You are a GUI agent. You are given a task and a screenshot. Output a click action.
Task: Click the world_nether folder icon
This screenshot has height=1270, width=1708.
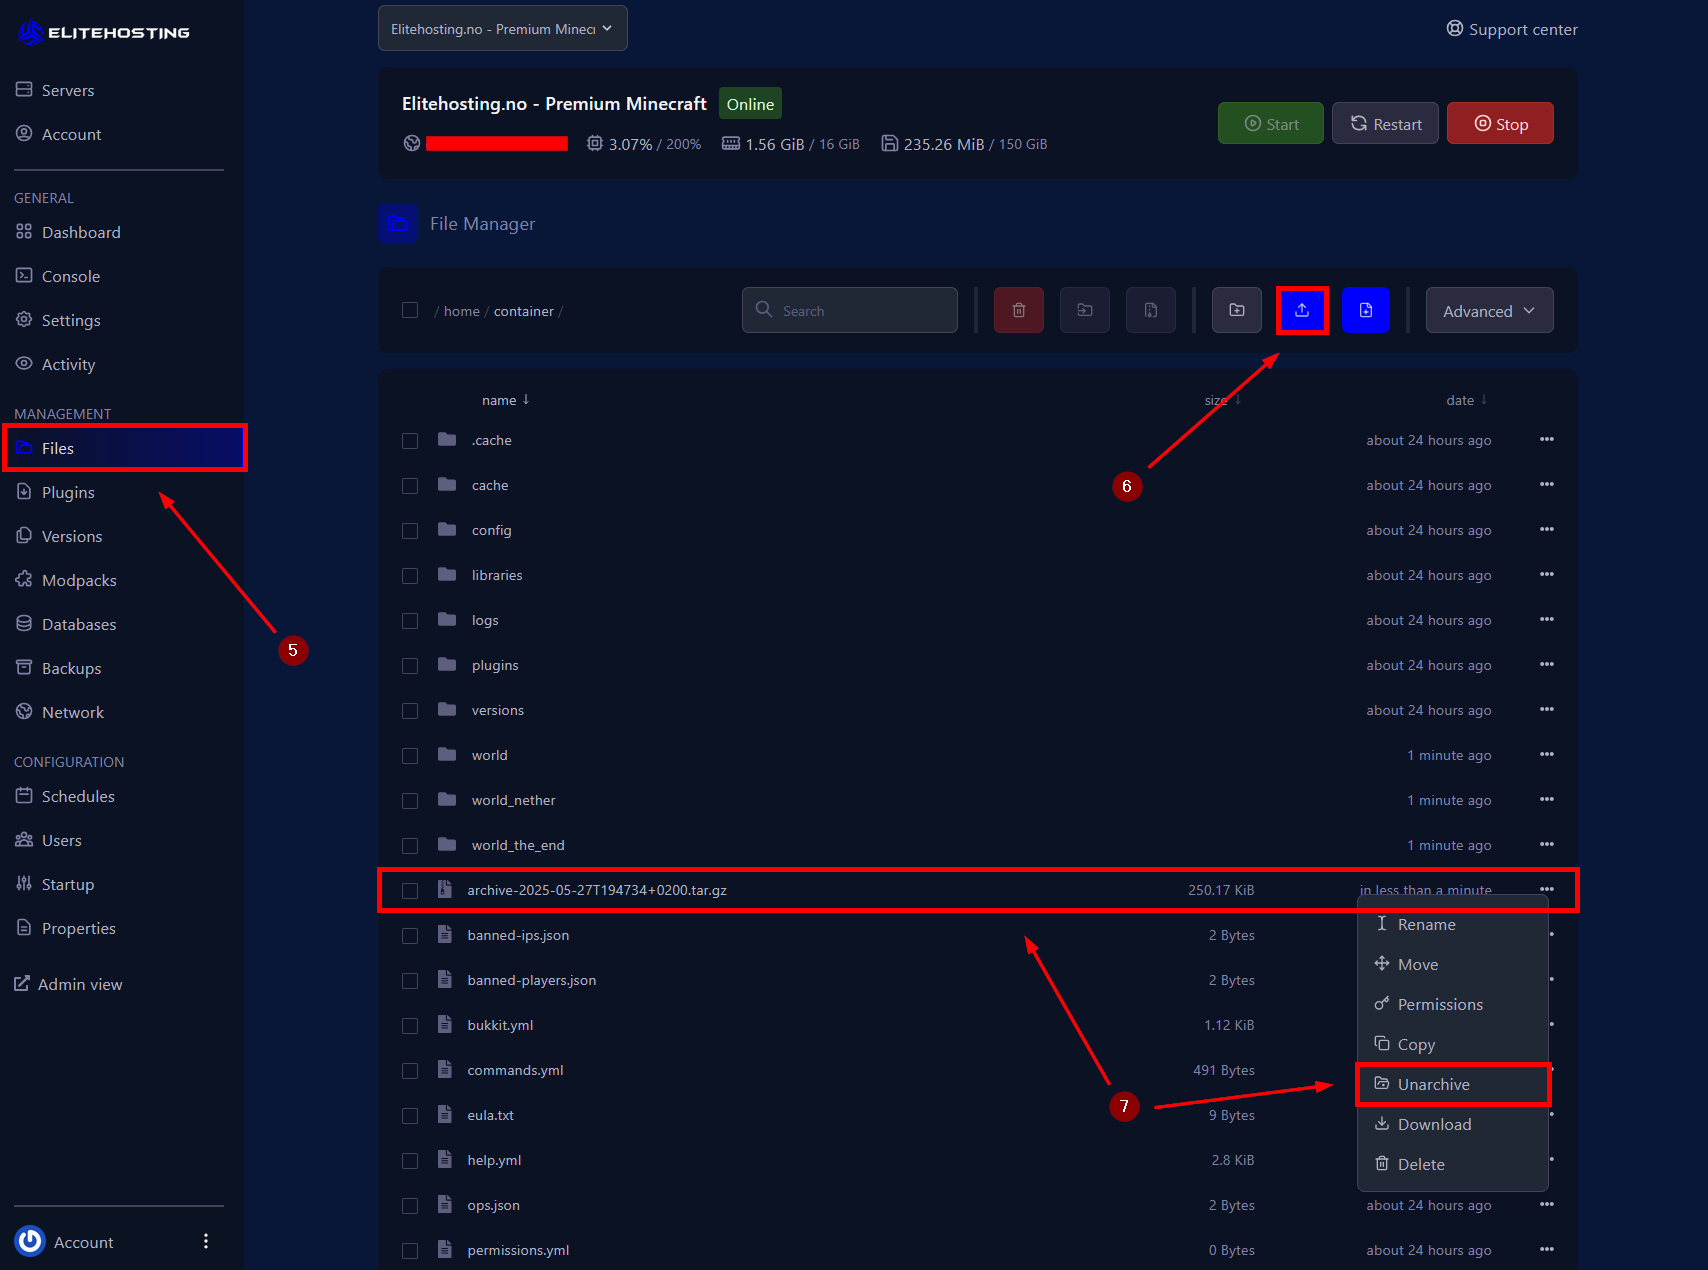[x=447, y=800]
